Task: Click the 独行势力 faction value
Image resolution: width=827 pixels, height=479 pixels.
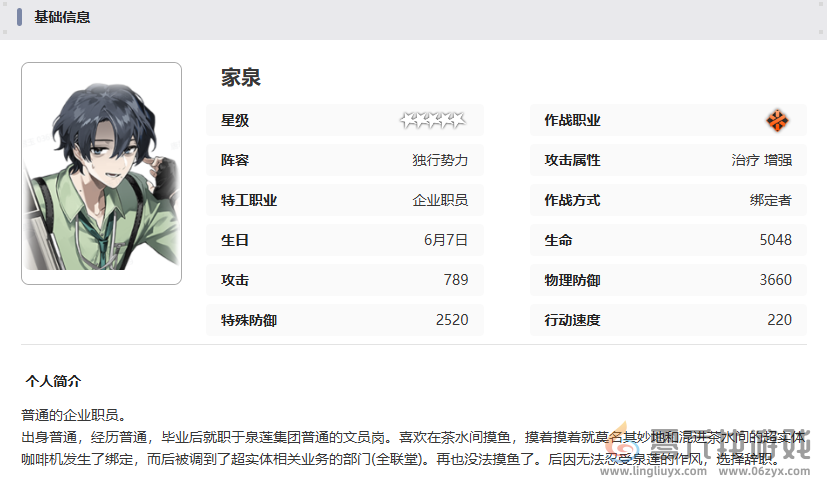Action: pyautogui.click(x=440, y=160)
